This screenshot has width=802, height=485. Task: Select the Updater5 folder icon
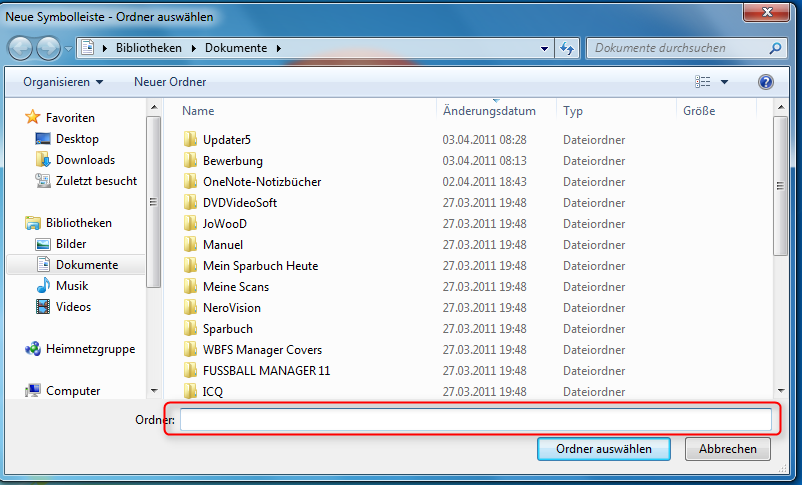[x=190, y=139]
